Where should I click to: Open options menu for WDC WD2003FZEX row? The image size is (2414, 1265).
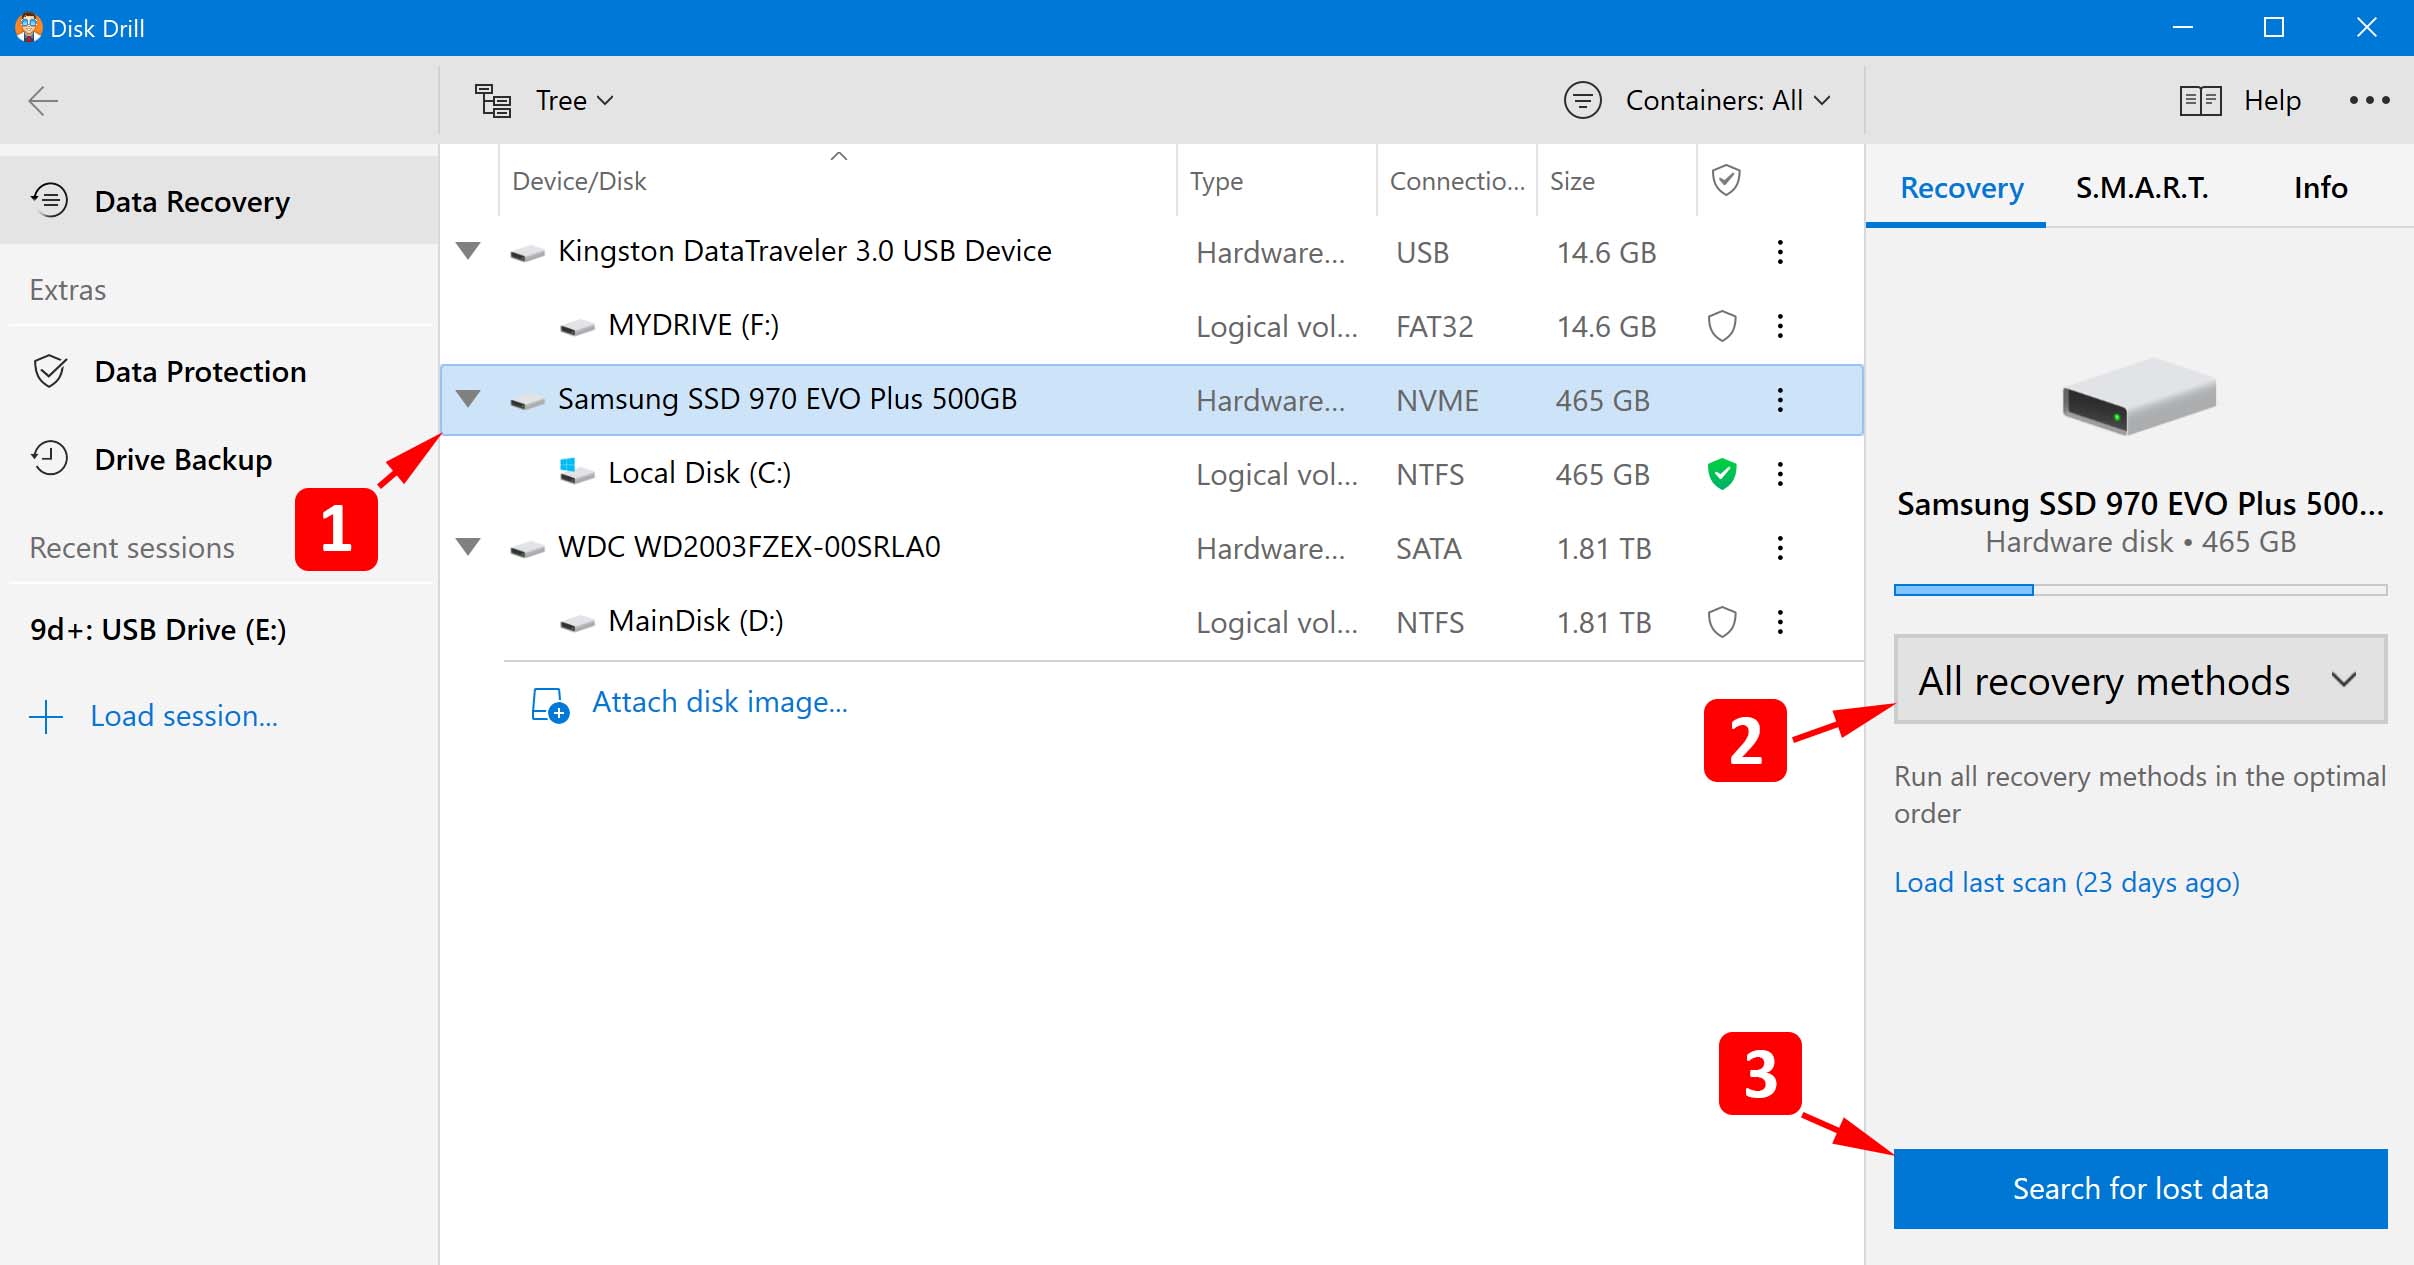[1780, 548]
